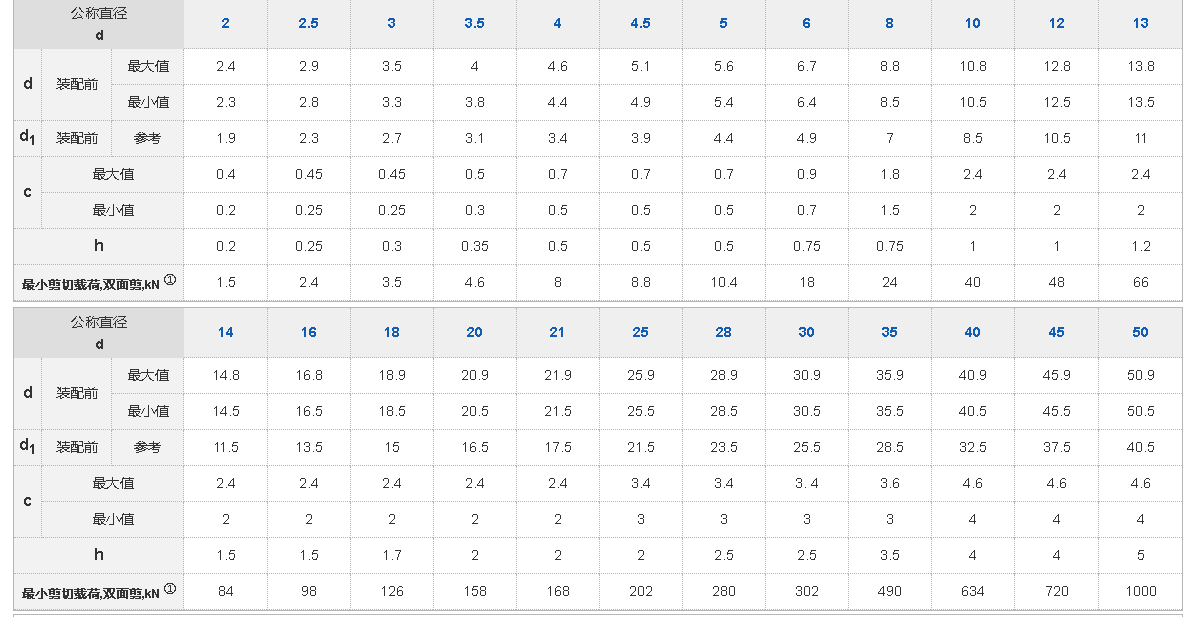This screenshot has height=617, width=1200.
Task: Select the 公称直径 d header cell in upper table
Action: tap(99, 24)
